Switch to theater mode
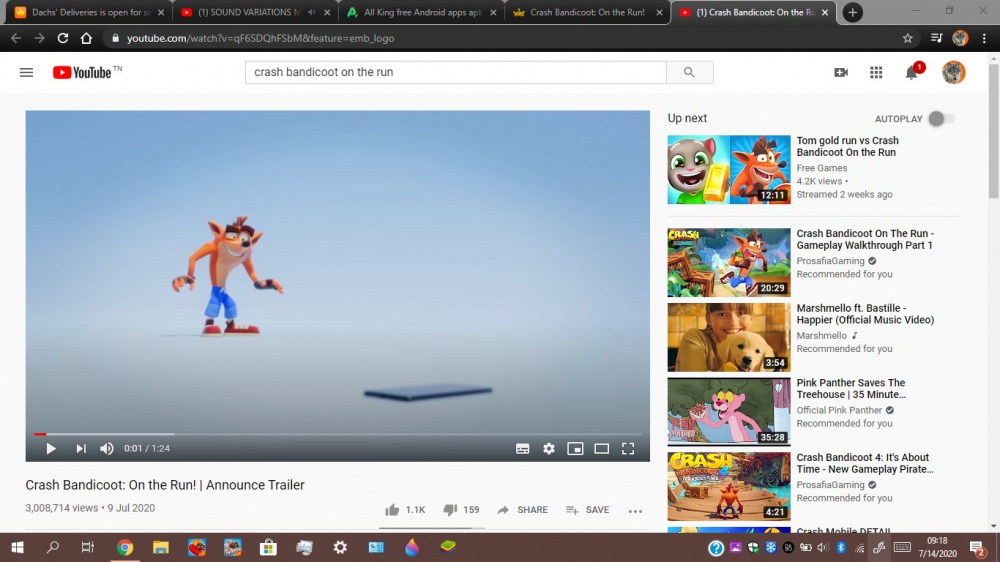The image size is (1000, 562). (x=601, y=448)
